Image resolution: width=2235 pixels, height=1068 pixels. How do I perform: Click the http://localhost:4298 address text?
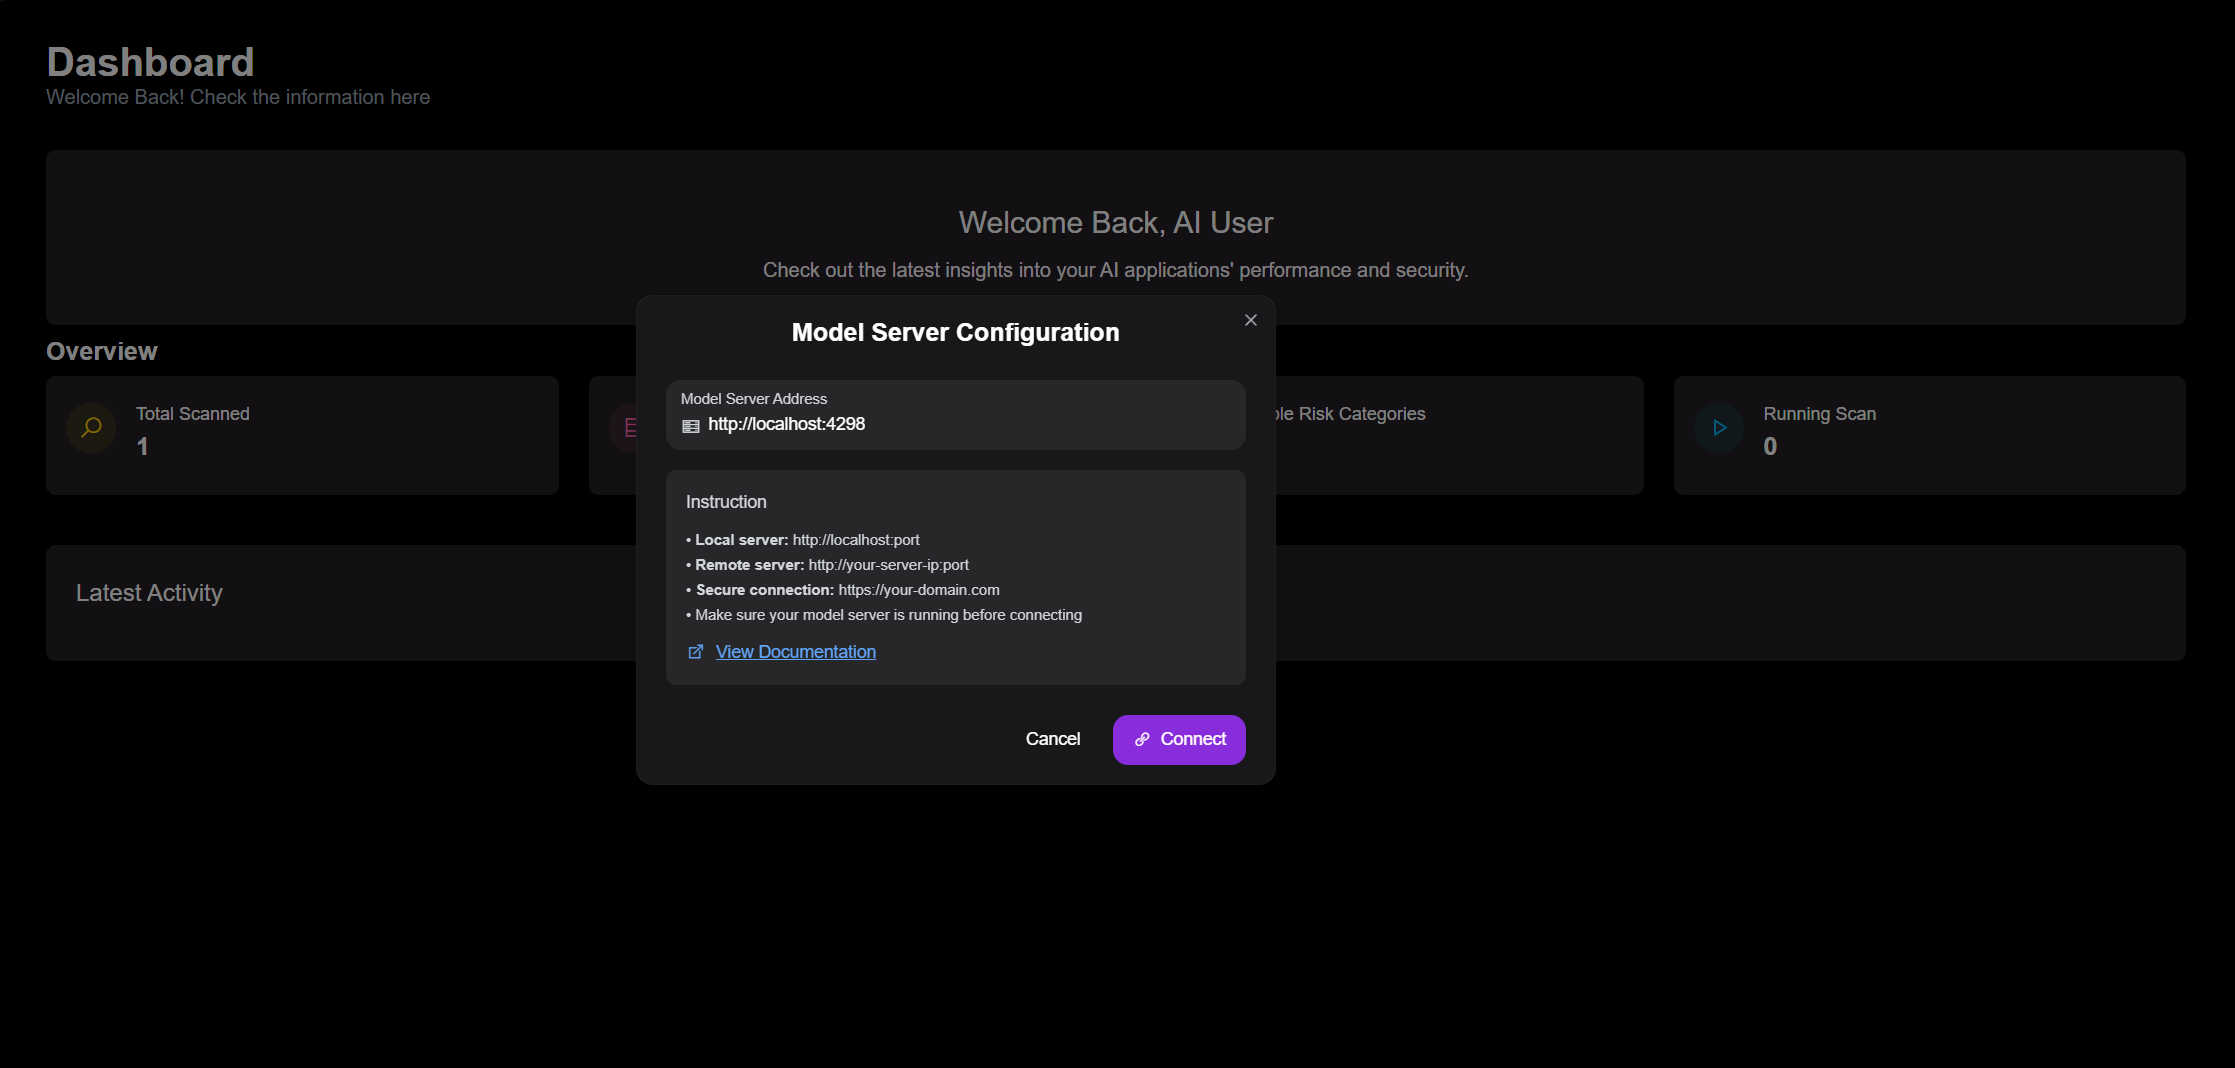[x=786, y=424]
